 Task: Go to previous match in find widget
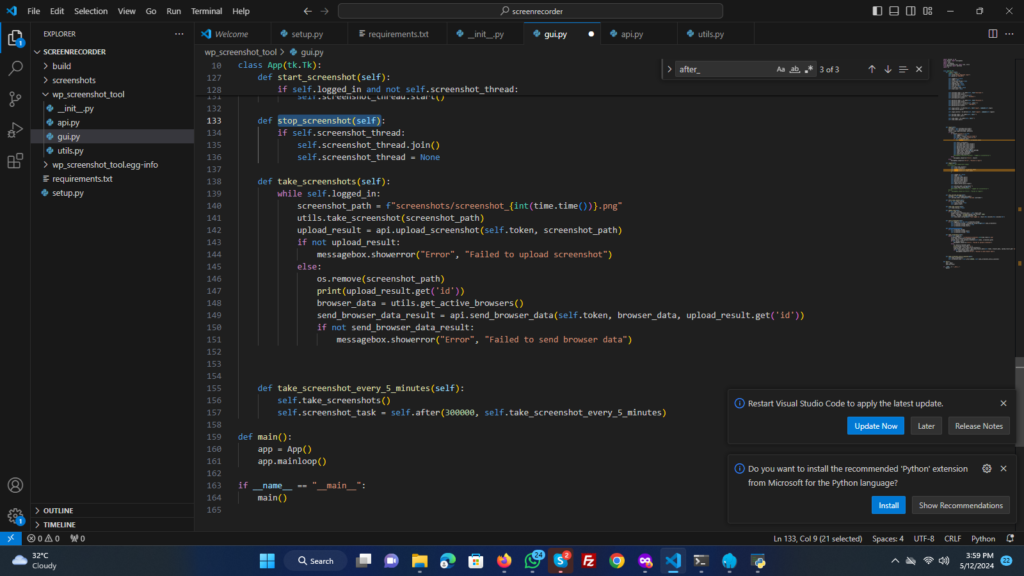[x=871, y=69]
